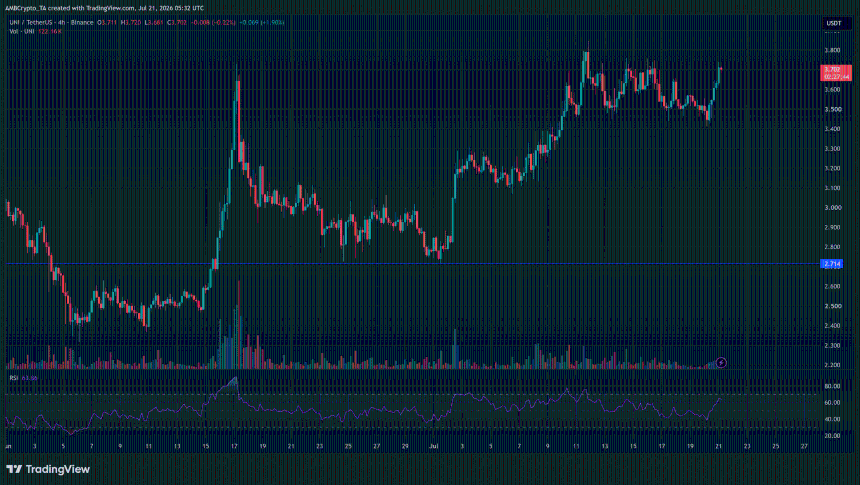Click the 2.900 price axis label
The width and height of the screenshot is (860, 485).
tap(833, 227)
